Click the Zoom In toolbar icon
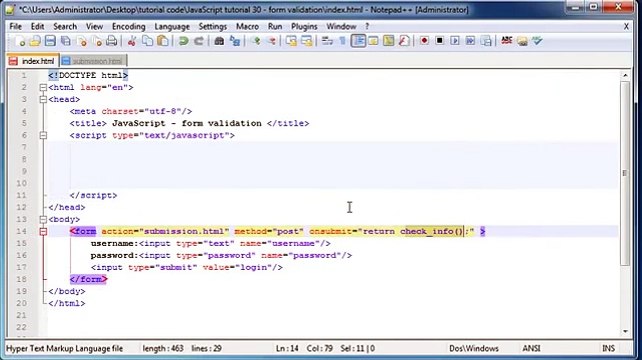642x360 pixels. (256, 41)
